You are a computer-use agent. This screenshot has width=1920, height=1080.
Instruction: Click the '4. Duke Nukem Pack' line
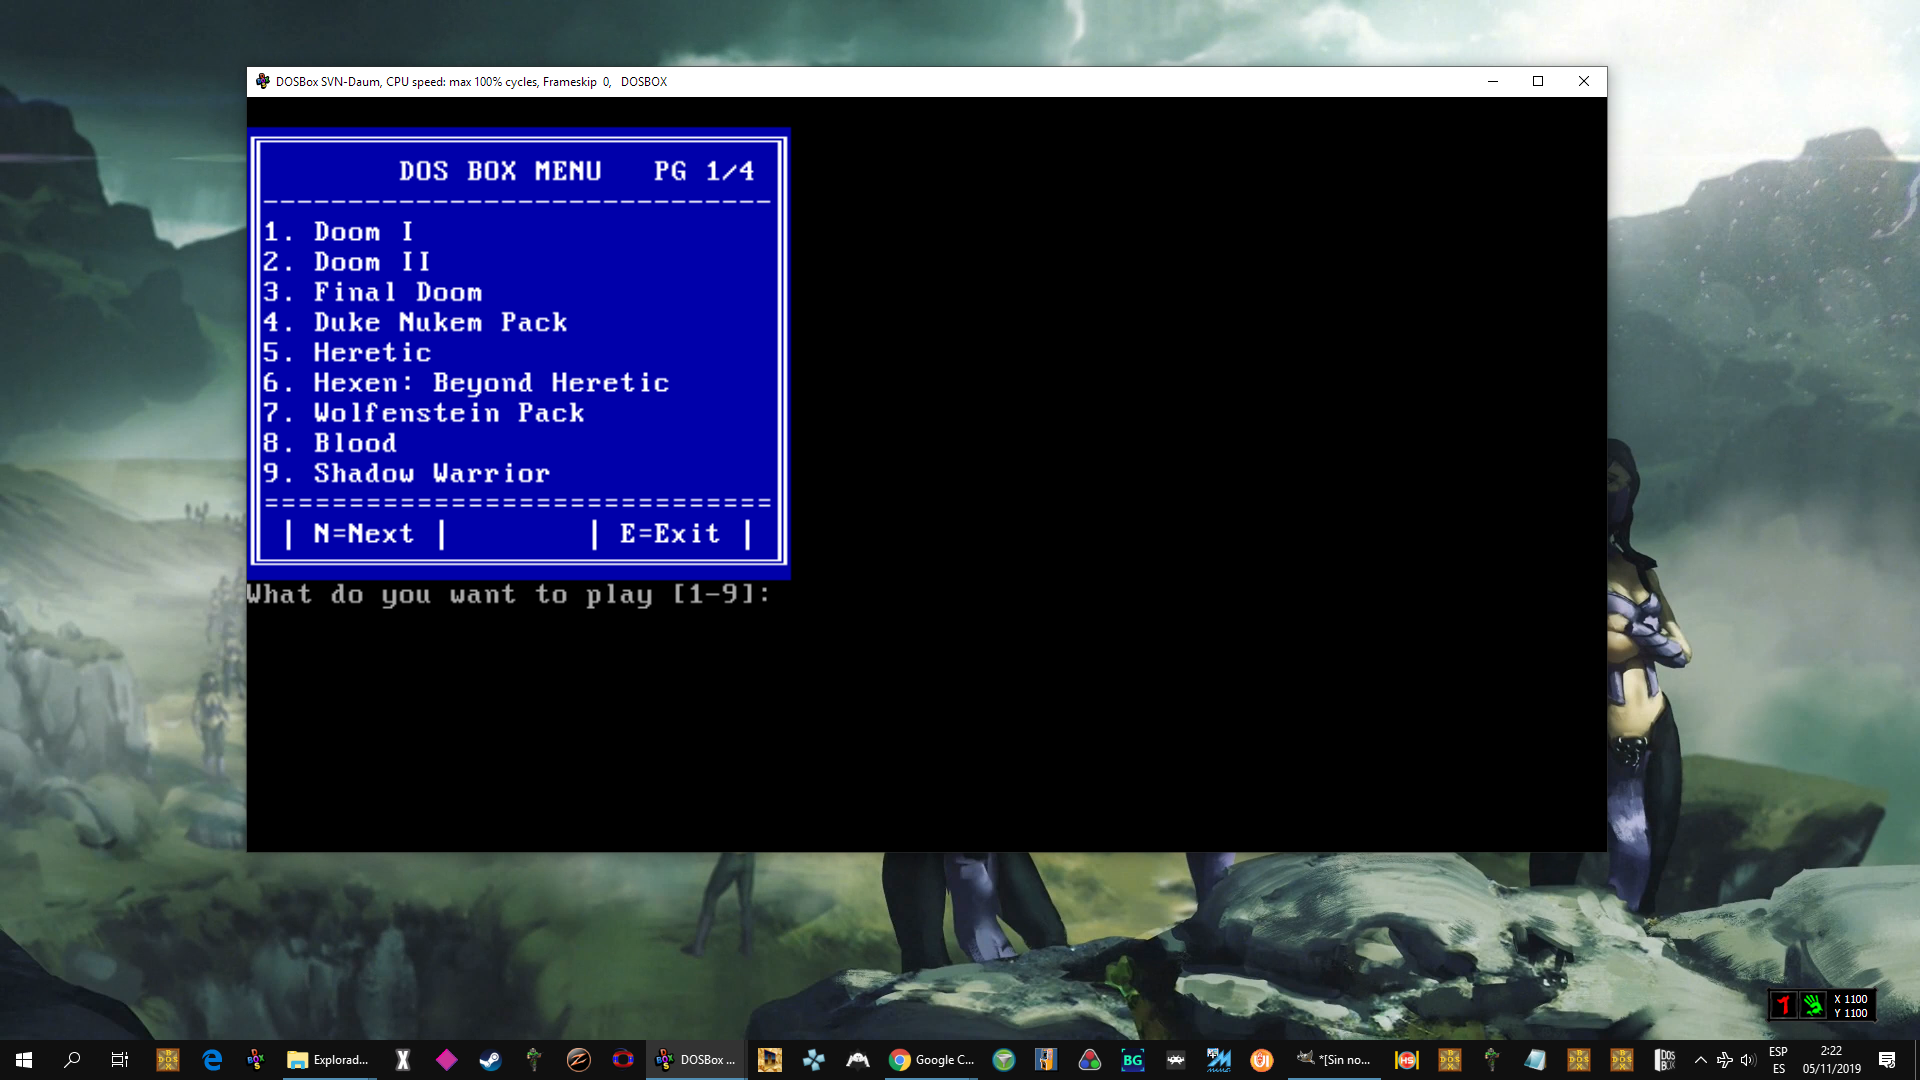pos(415,322)
